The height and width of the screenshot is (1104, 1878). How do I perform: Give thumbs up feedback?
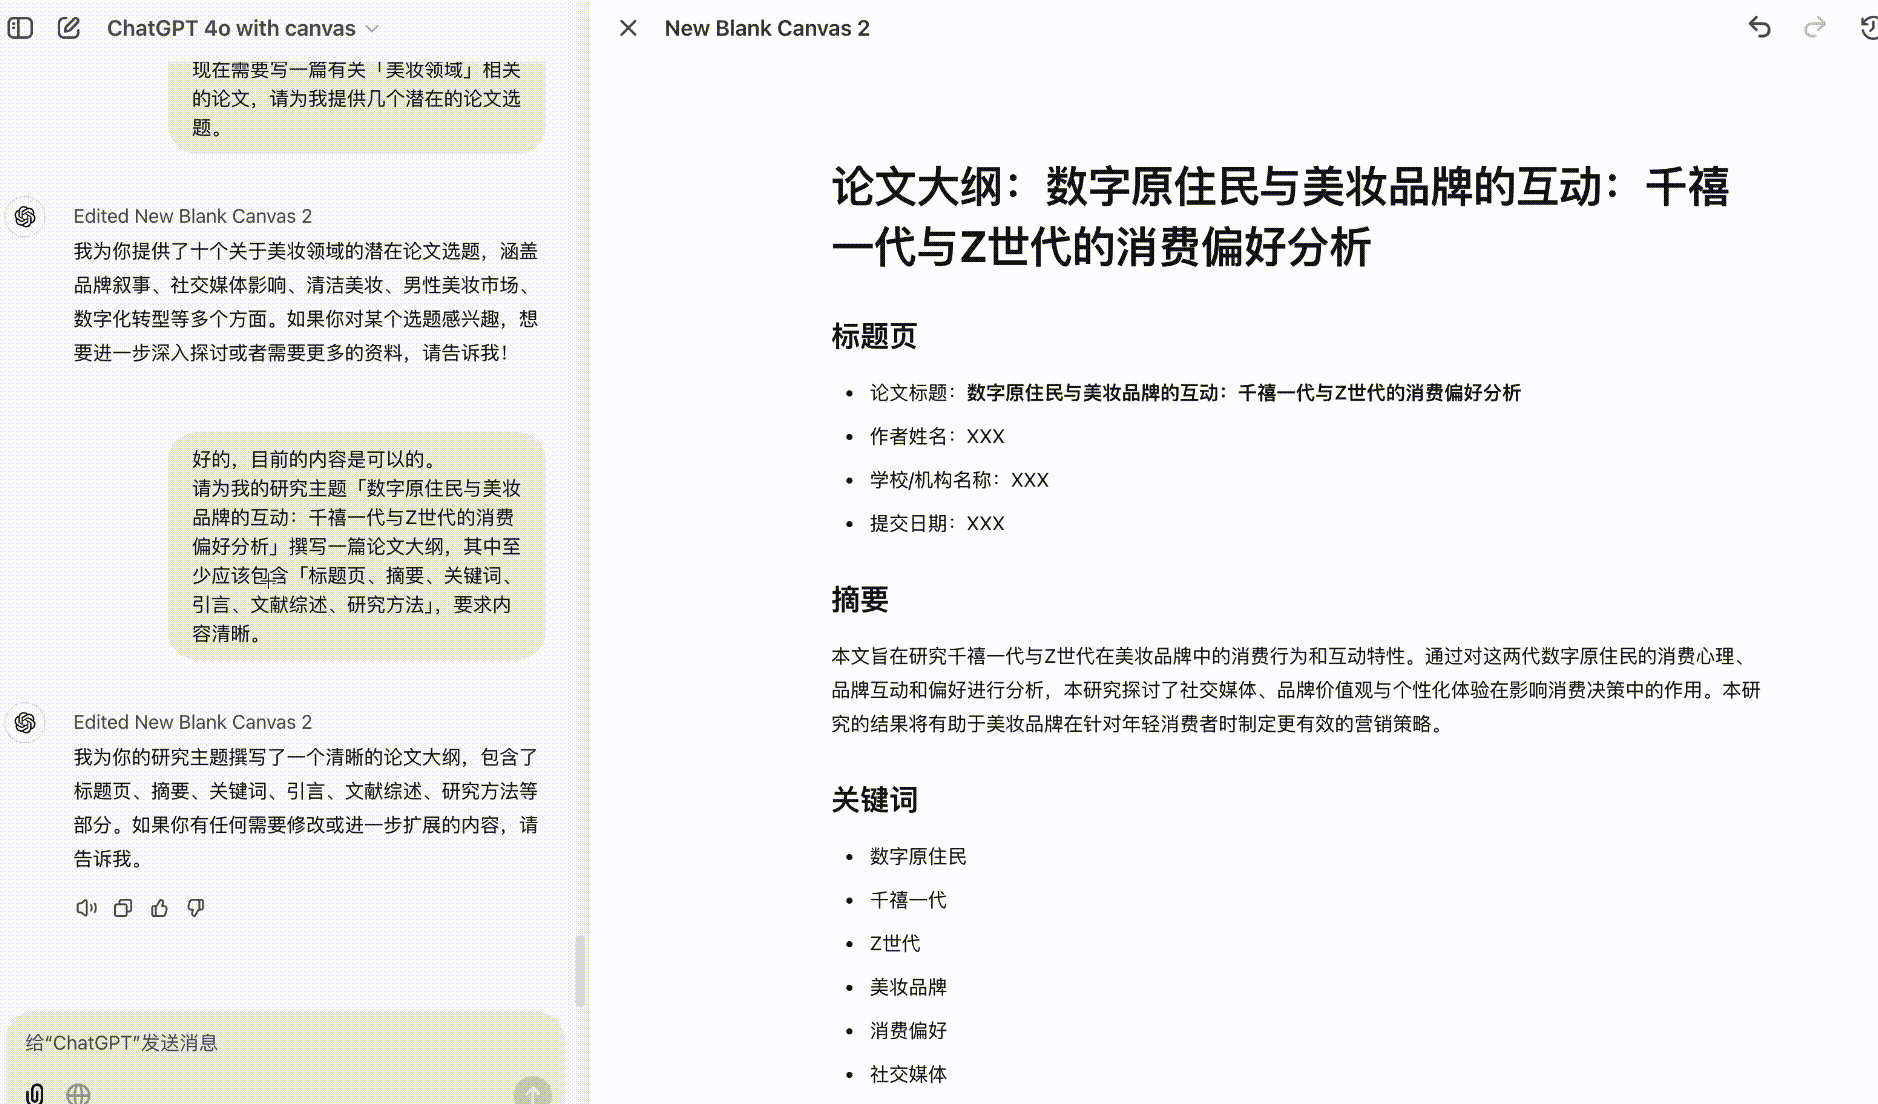[160, 908]
